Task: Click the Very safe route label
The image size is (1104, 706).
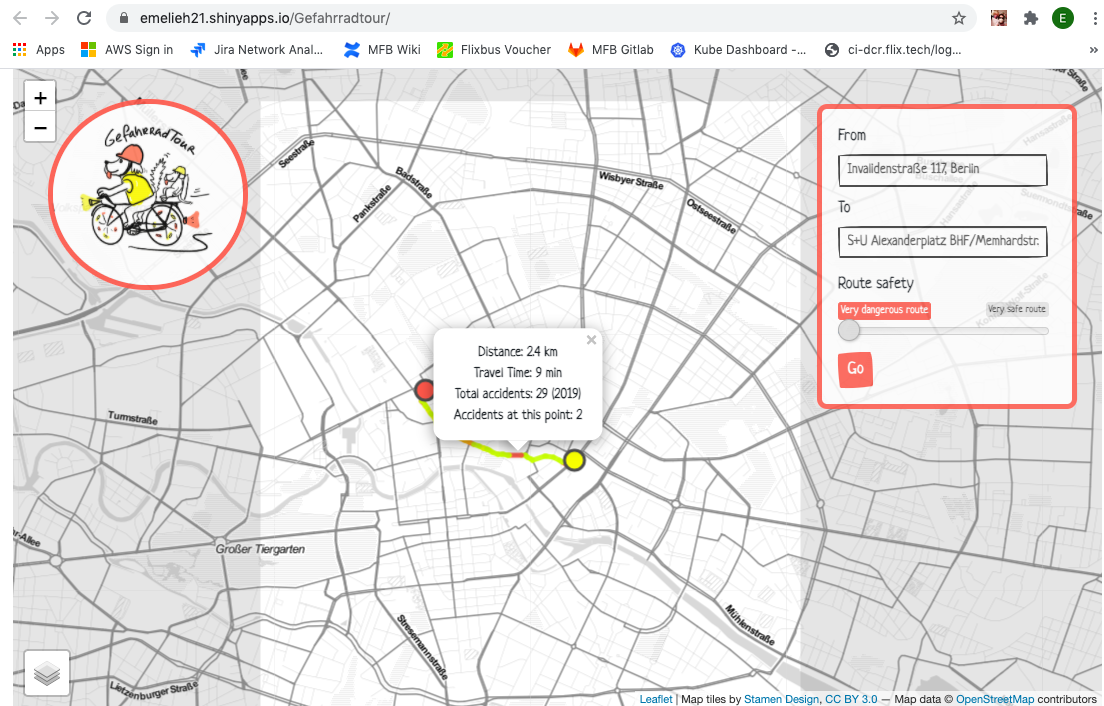Action: tap(1016, 309)
